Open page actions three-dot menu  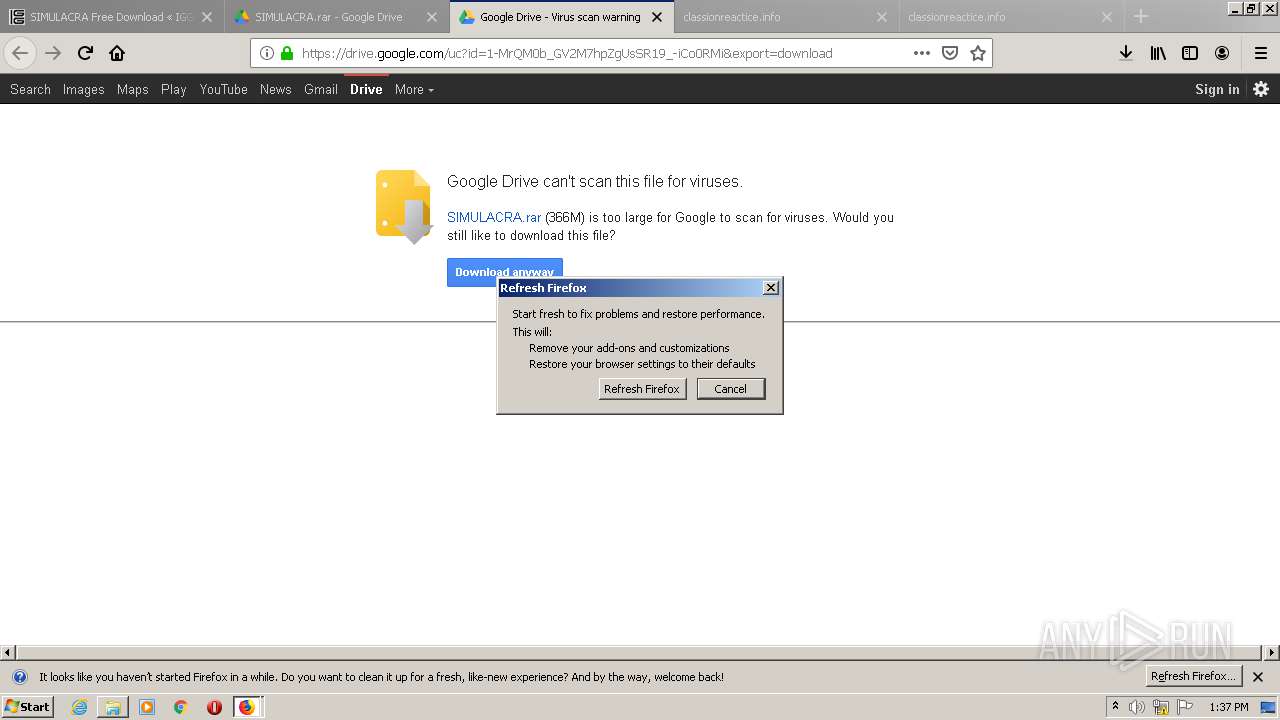922,53
